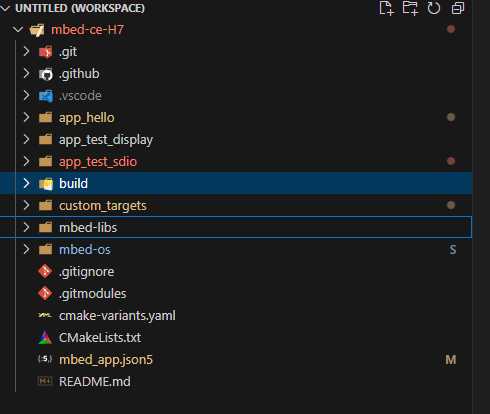
Task: Collapse the mbed-ce-H7 root folder
Action: pyautogui.click(x=18, y=30)
